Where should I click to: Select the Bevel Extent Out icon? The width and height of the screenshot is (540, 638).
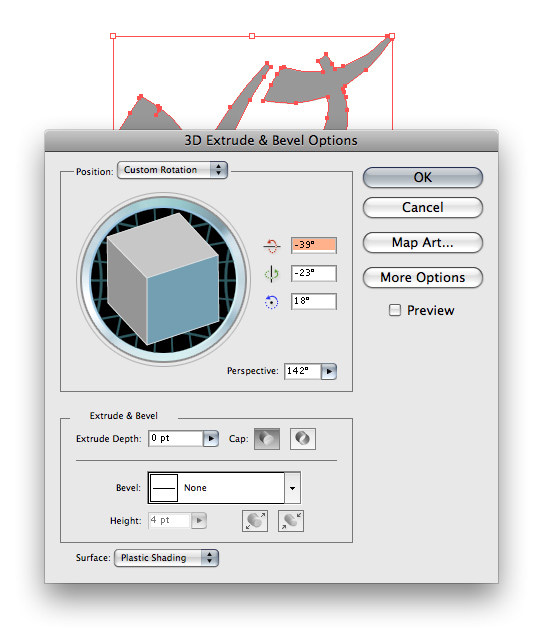coord(255,521)
